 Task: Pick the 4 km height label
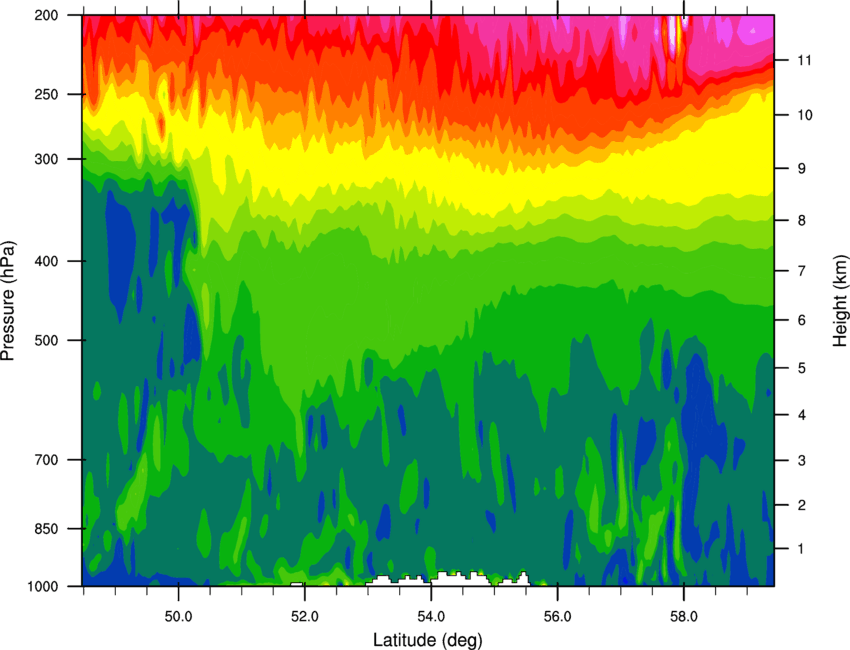801,415
